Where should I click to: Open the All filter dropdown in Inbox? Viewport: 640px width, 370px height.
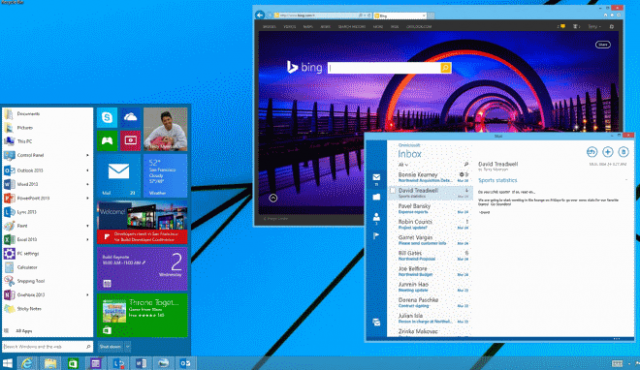point(403,164)
